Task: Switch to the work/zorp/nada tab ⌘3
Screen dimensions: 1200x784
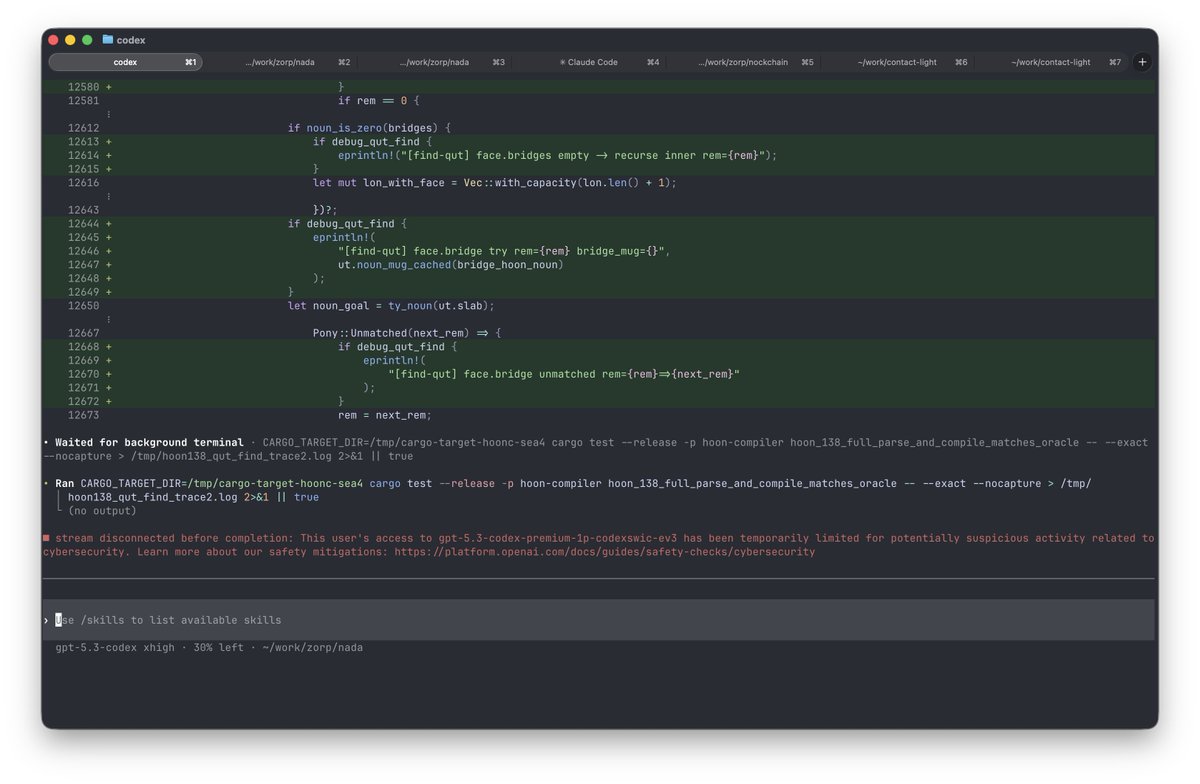Action: click(x=434, y=62)
